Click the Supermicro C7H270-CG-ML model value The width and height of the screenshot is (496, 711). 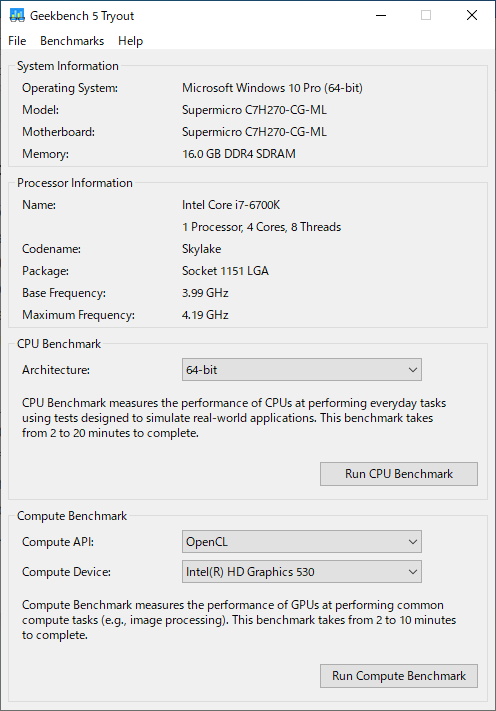pyautogui.click(x=254, y=110)
